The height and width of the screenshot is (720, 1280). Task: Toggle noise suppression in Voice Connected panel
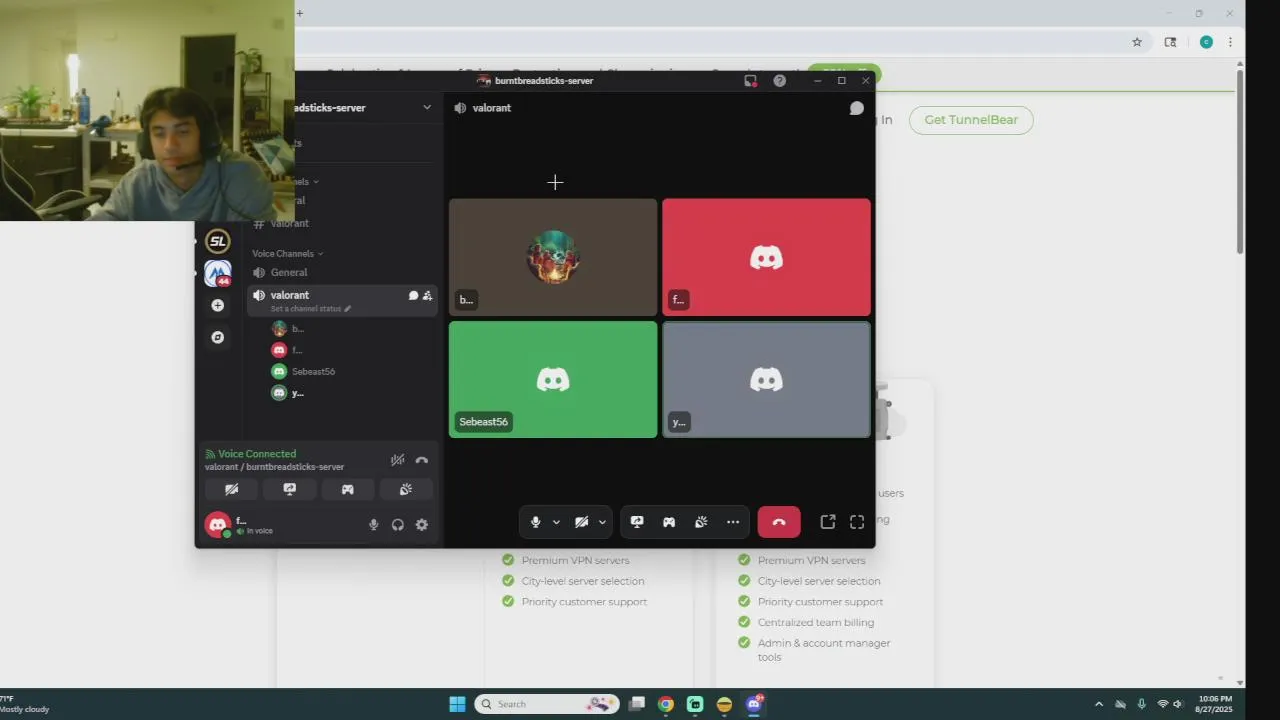[x=397, y=460]
